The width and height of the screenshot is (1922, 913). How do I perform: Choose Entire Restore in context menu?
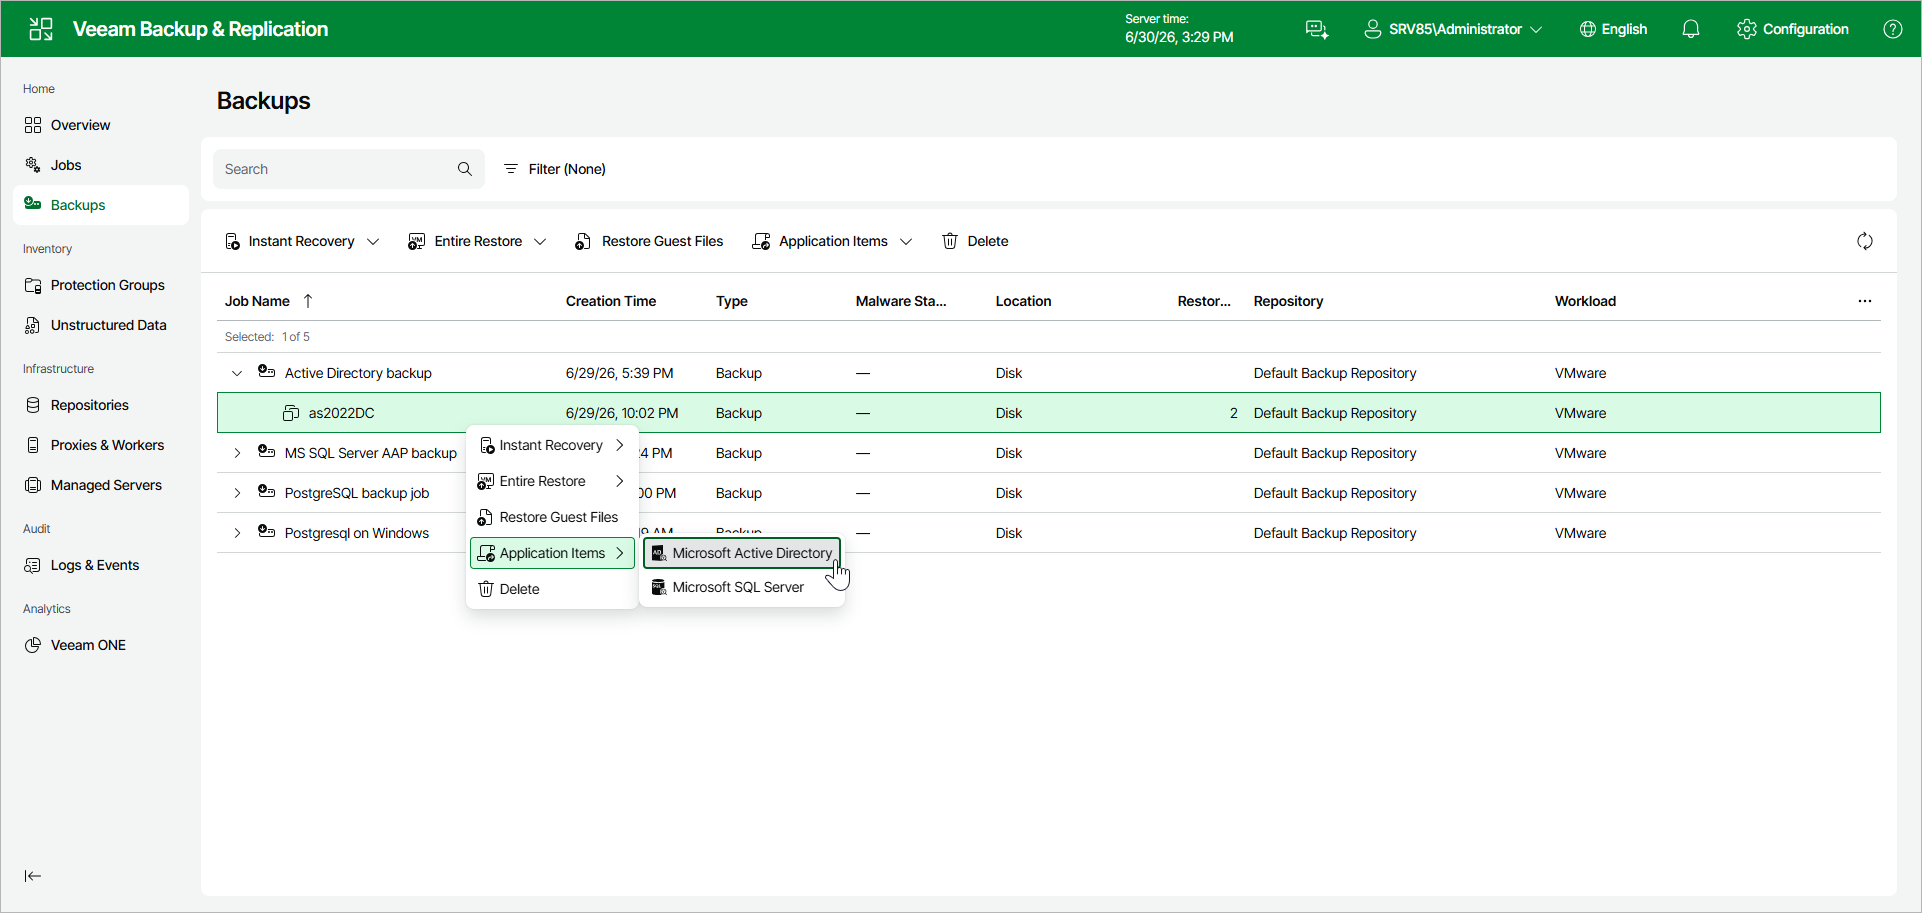coord(552,481)
